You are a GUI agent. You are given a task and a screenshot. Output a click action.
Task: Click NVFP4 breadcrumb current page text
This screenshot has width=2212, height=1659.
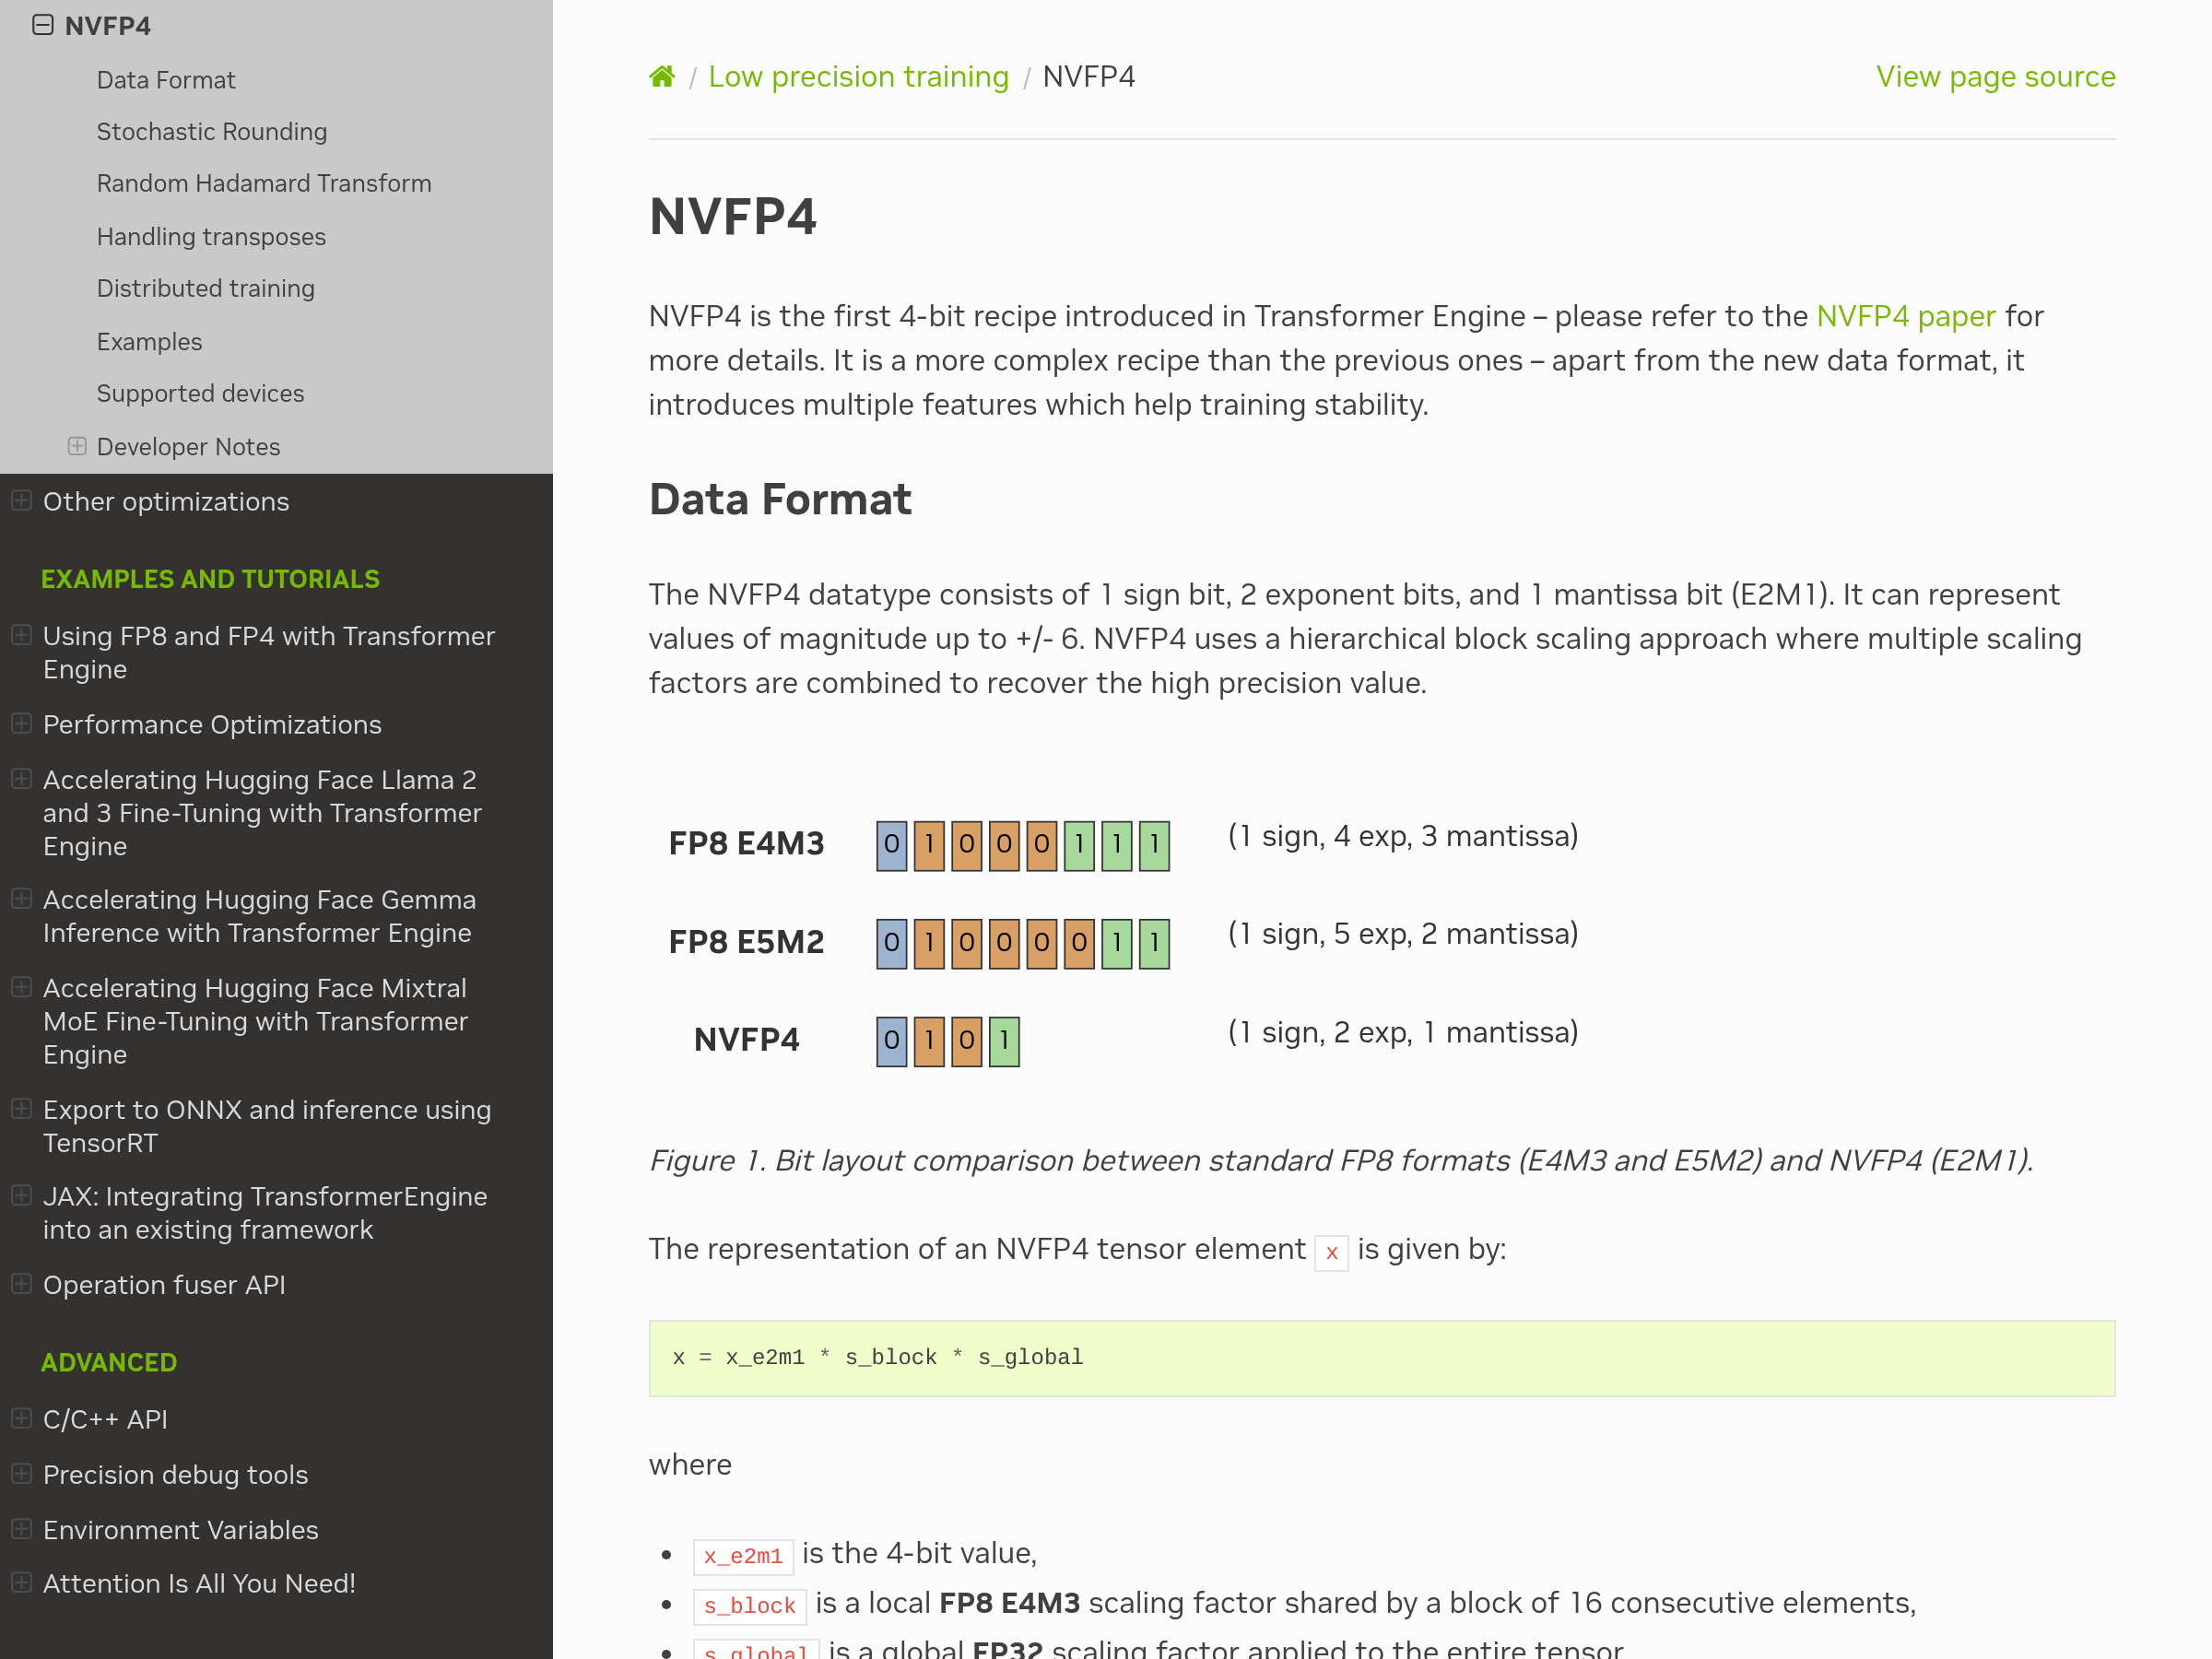tap(1088, 77)
